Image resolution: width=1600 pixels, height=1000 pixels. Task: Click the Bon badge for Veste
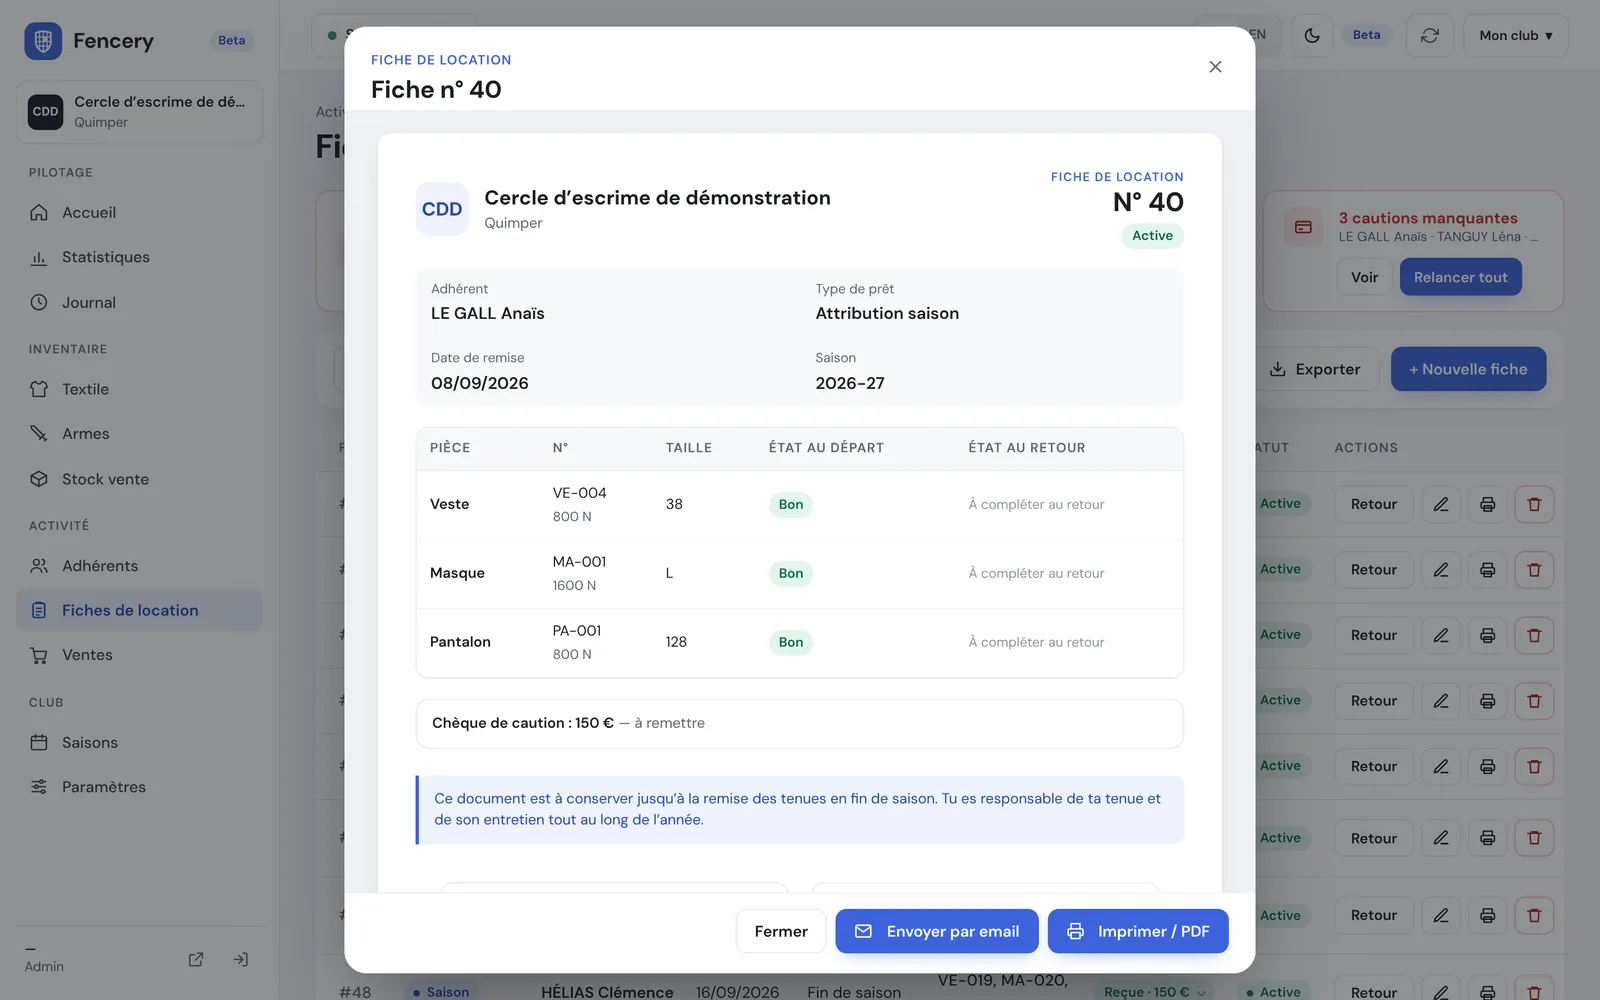(790, 505)
